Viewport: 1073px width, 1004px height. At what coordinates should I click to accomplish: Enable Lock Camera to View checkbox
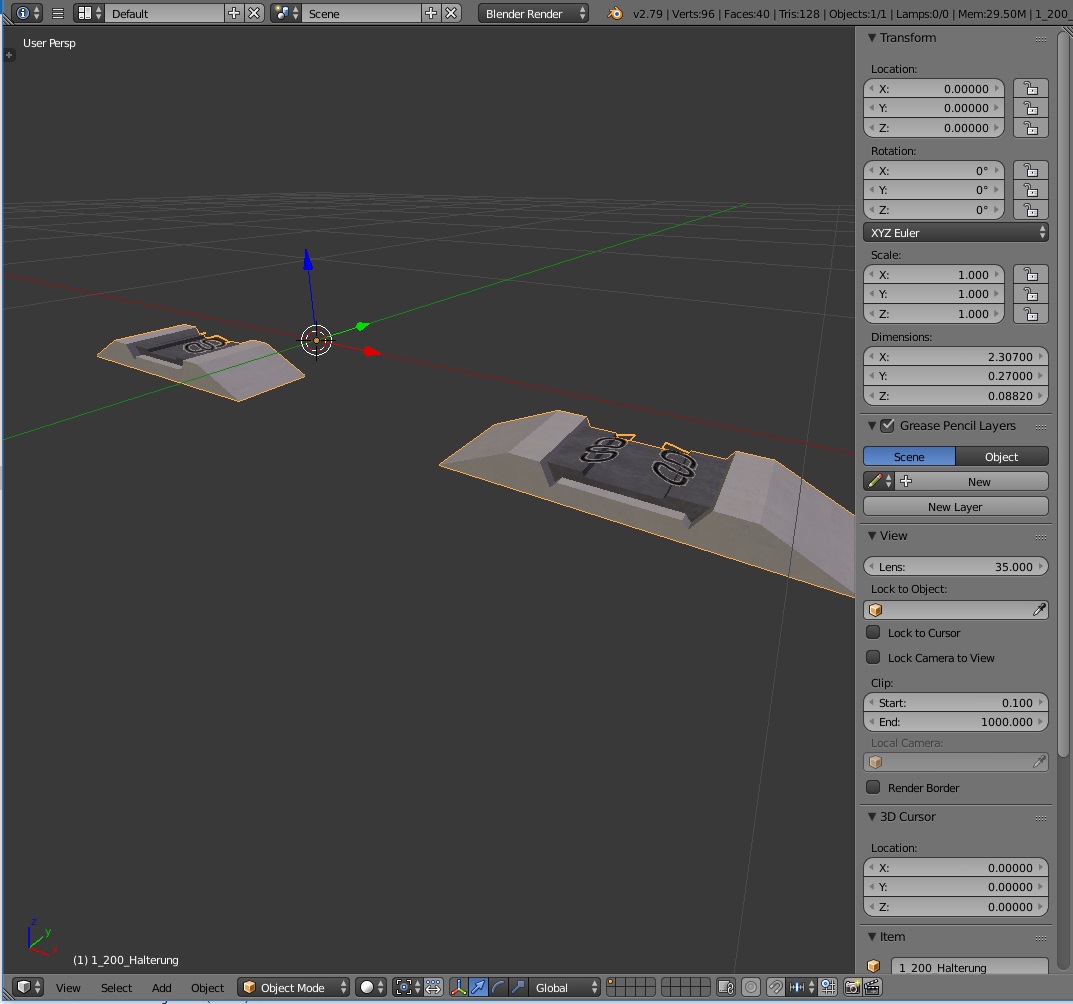pyautogui.click(x=873, y=658)
